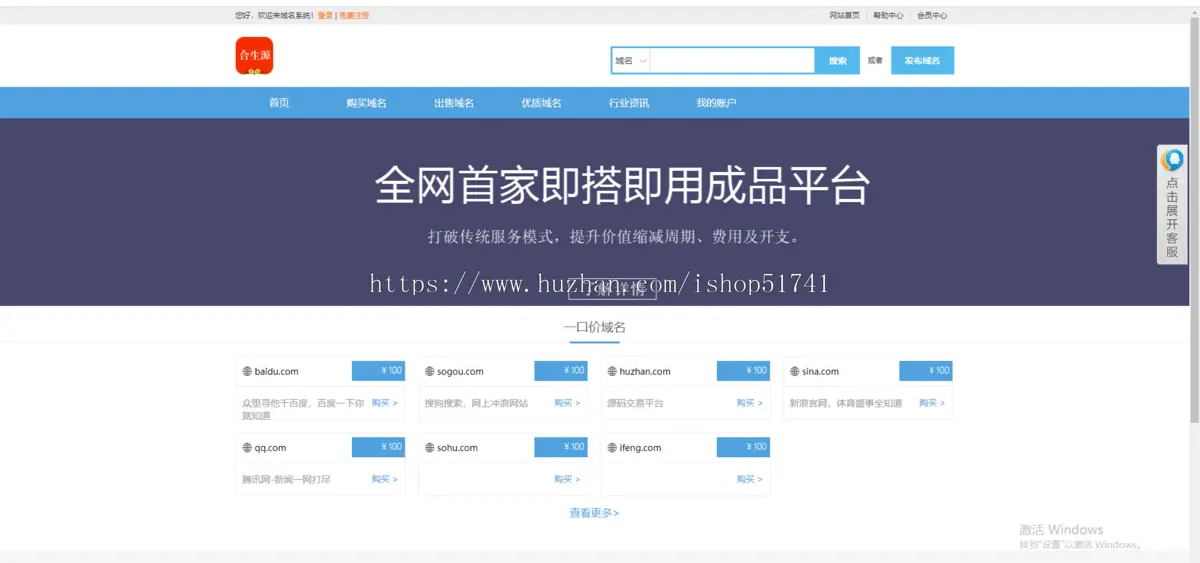The image size is (1200, 563).
Task: Click globe icon beside sogou.com
Action: pyautogui.click(x=429, y=371)
